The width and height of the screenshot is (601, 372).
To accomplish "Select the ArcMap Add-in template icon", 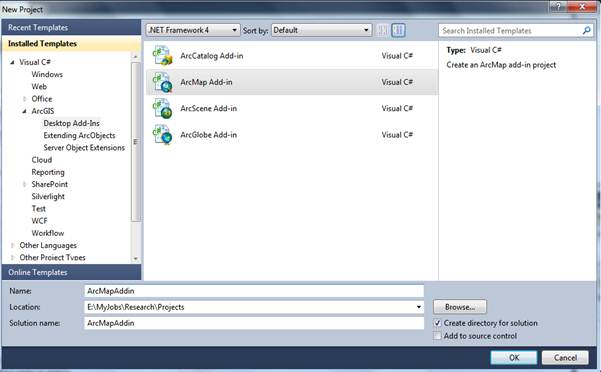I will coord(163,82).
